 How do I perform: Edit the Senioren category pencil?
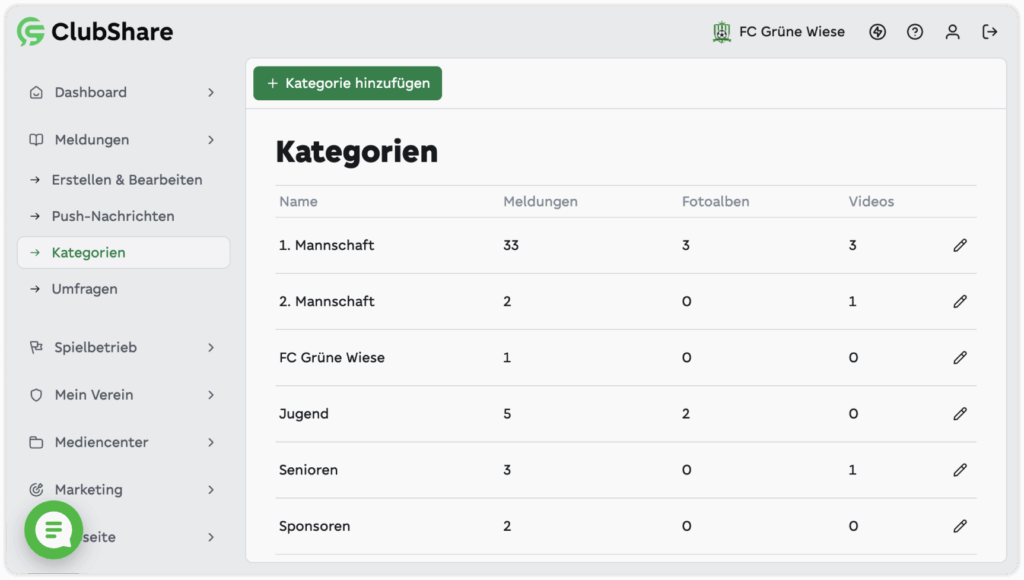959,470
